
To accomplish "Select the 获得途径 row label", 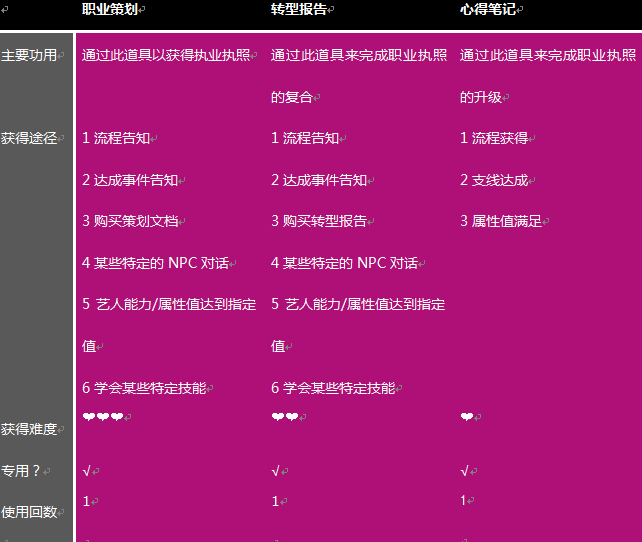I will pos(29,138).
